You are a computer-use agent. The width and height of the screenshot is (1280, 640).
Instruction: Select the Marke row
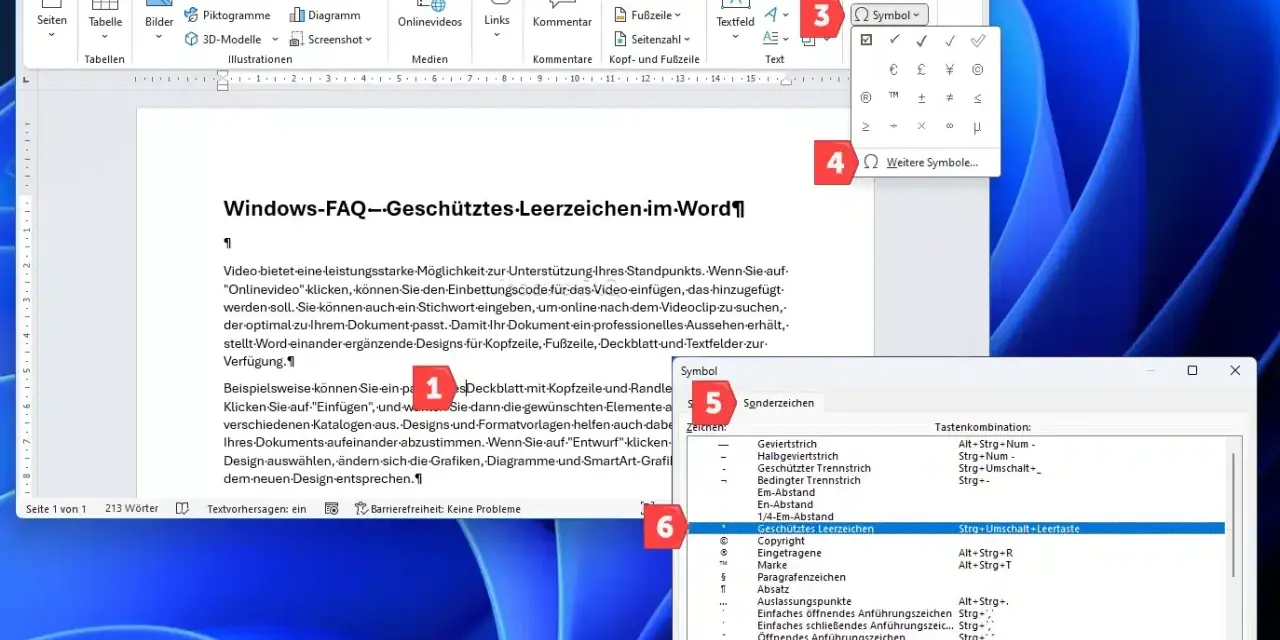click(x=956, y=565)
